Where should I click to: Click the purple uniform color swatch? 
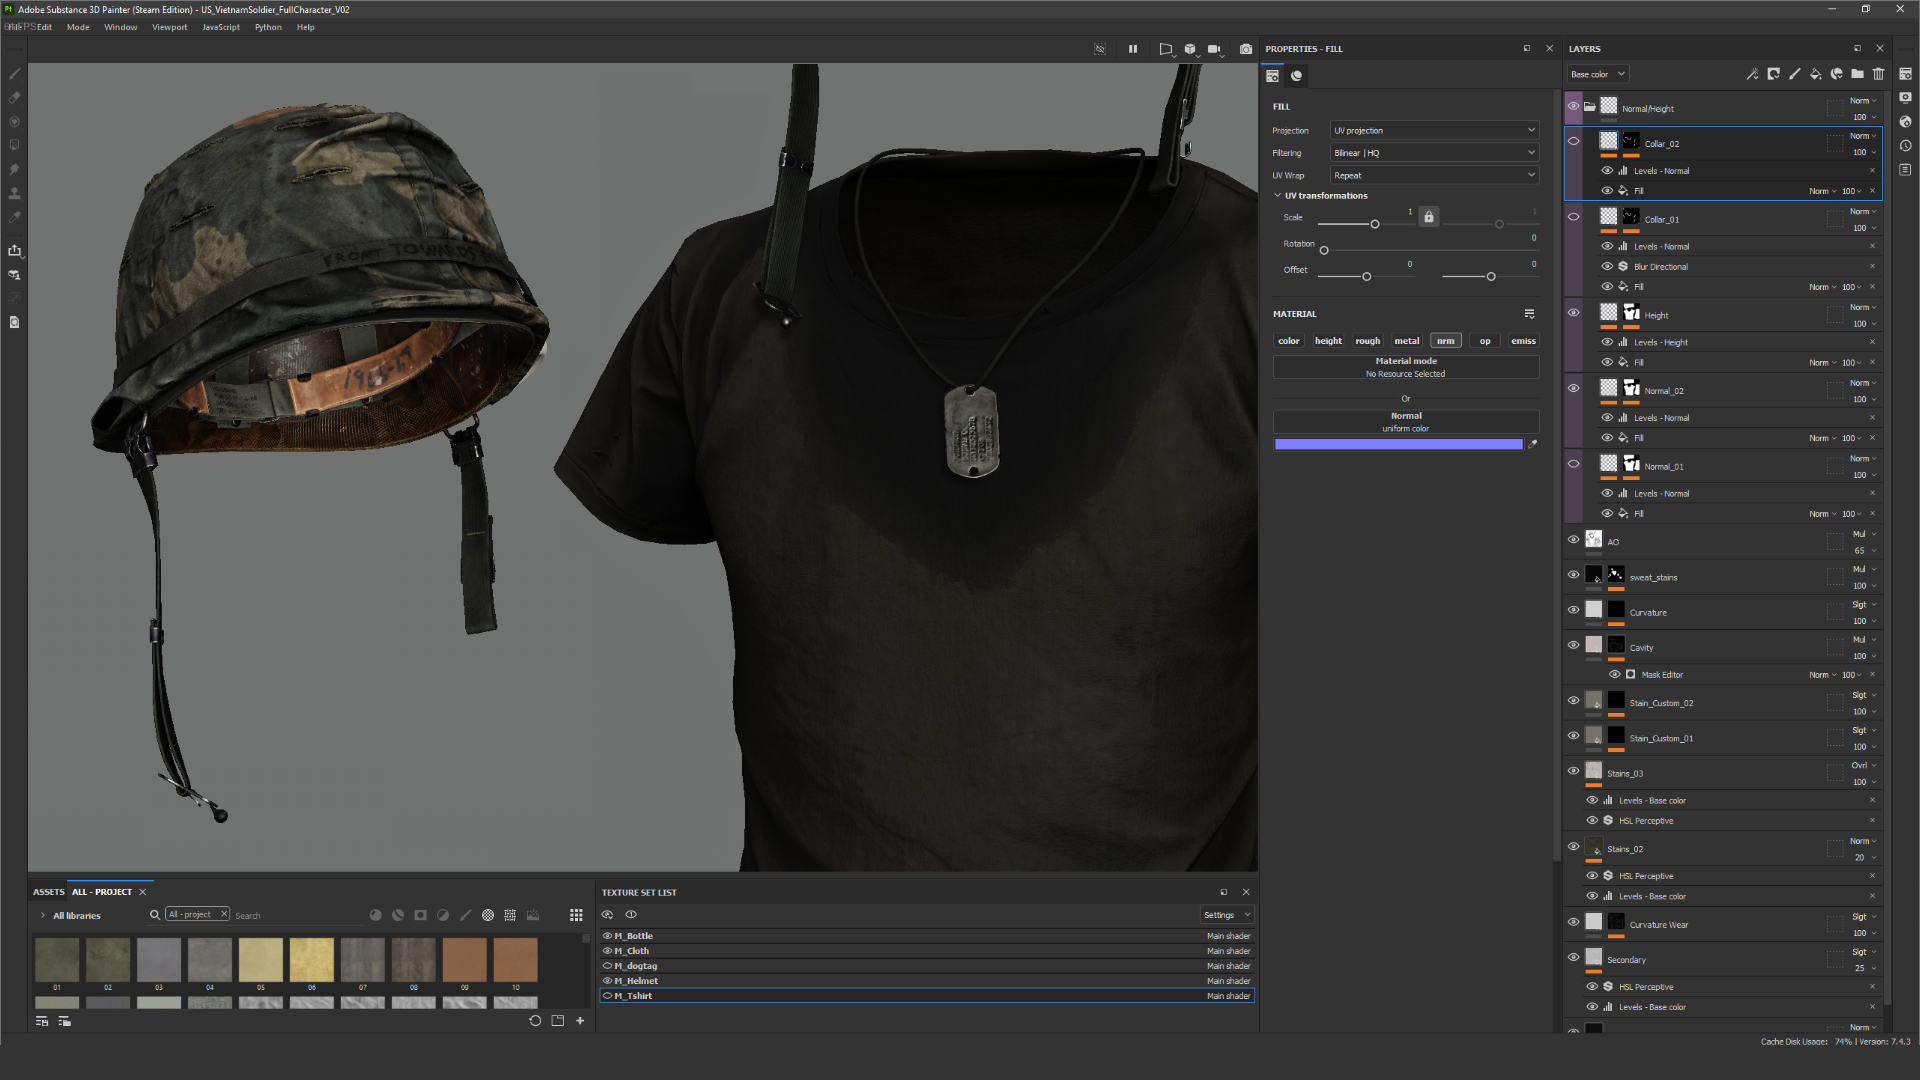tap(1397, 444)
